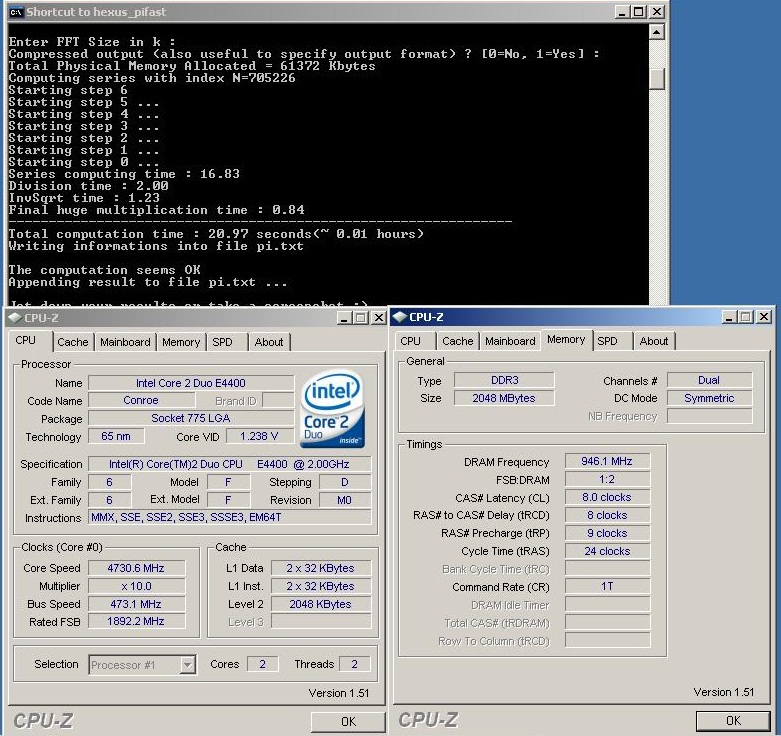The height and width of the screenshot is (736, 781).
Task: Close the hexus_pifast console window
Action: (x=657, y=12)
